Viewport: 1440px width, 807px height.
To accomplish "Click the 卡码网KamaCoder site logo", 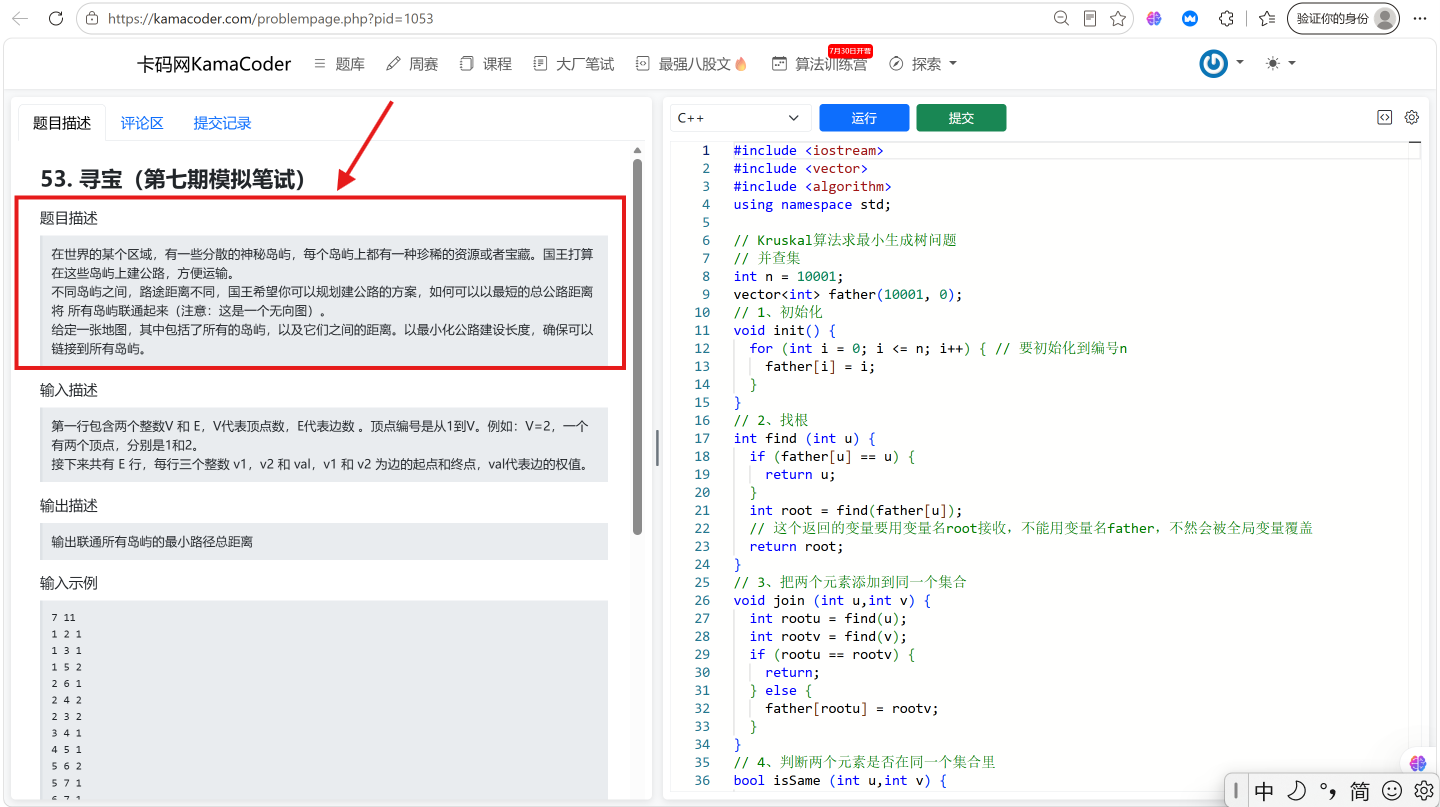I will [214, 64].
